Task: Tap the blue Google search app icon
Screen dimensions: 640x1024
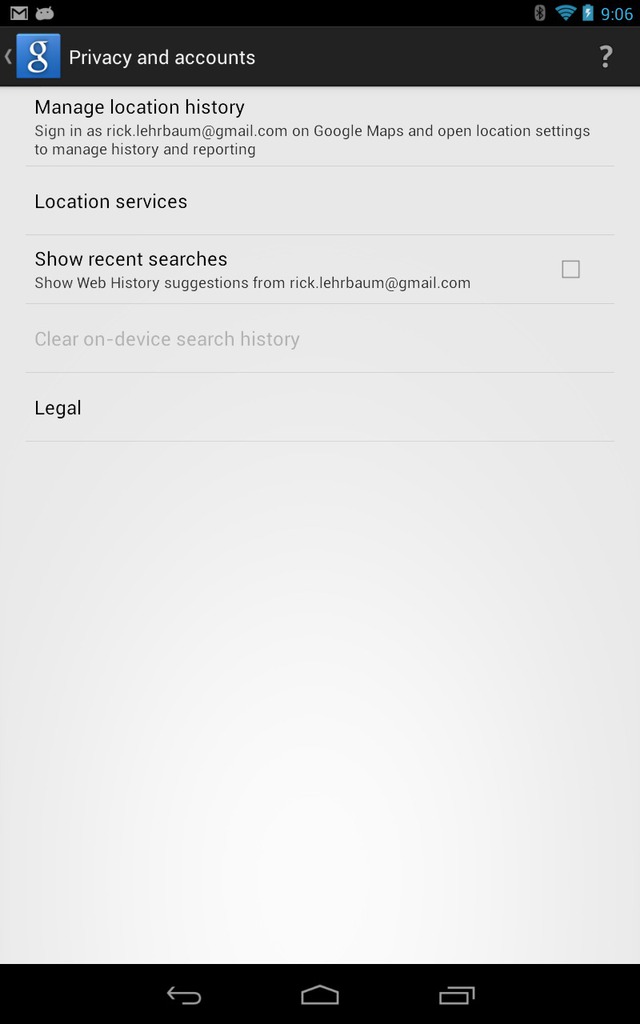Action: 39,56
